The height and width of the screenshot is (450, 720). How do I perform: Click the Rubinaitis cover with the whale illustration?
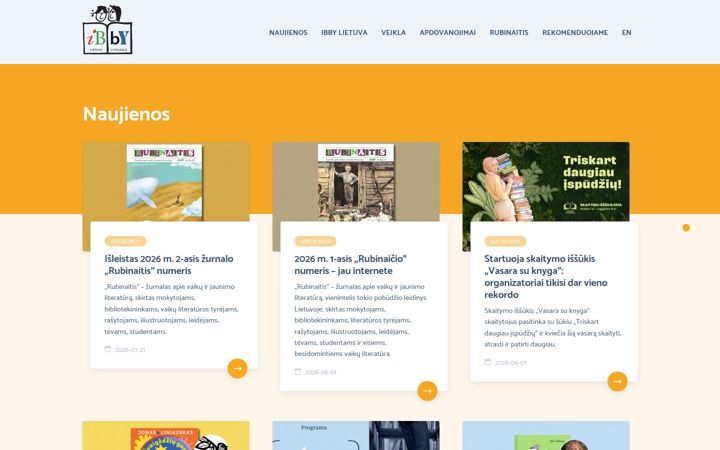point(166,182)
